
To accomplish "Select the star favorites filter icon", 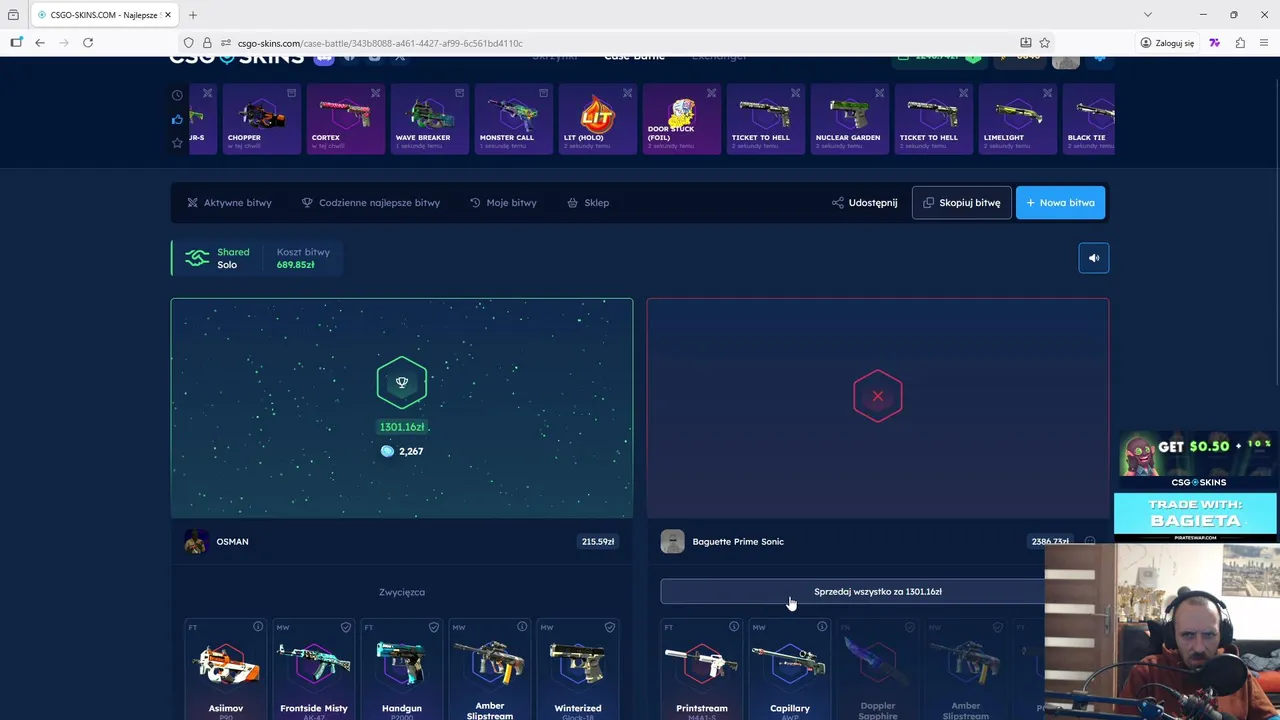I will coord(177,143).
